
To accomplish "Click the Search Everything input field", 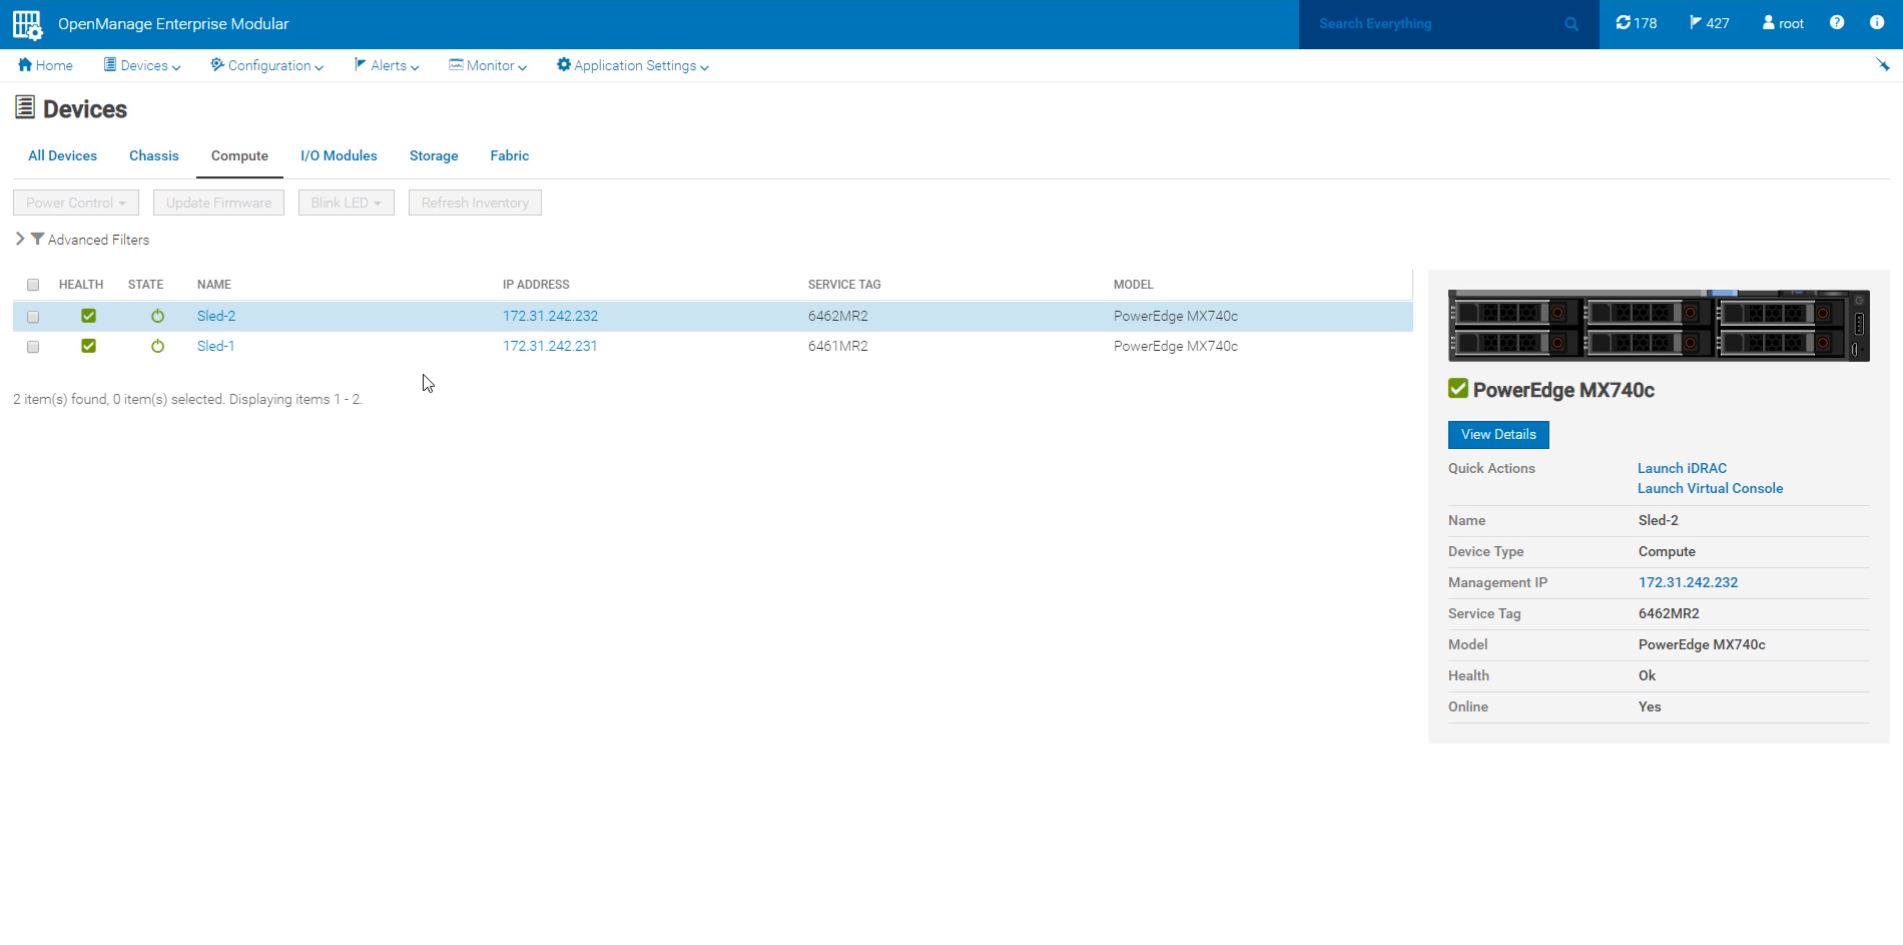I will click(1435, 24).
